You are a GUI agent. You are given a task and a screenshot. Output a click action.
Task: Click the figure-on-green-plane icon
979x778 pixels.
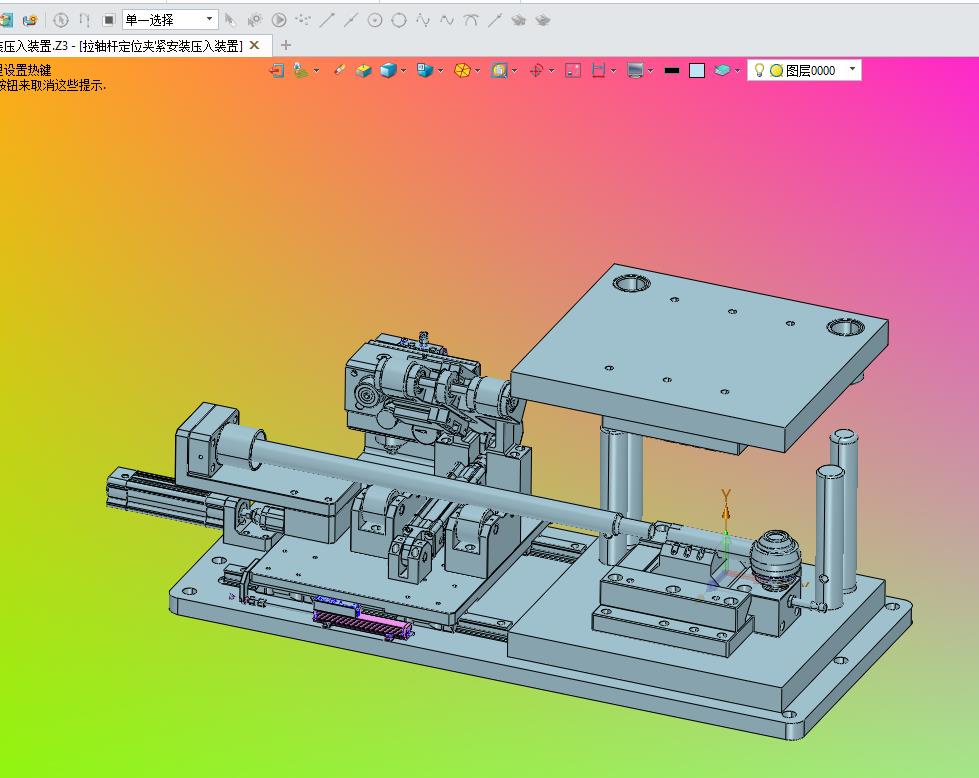click(x=301, y=71)
